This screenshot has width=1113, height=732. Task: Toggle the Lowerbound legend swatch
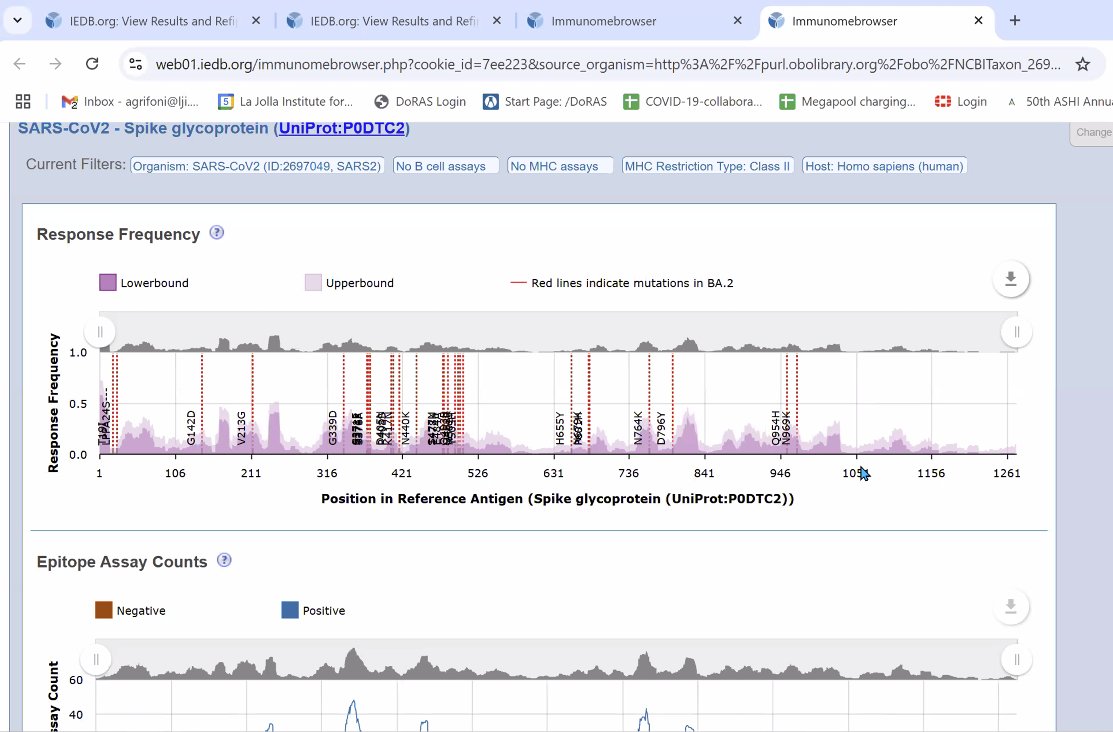click(108, 283)
